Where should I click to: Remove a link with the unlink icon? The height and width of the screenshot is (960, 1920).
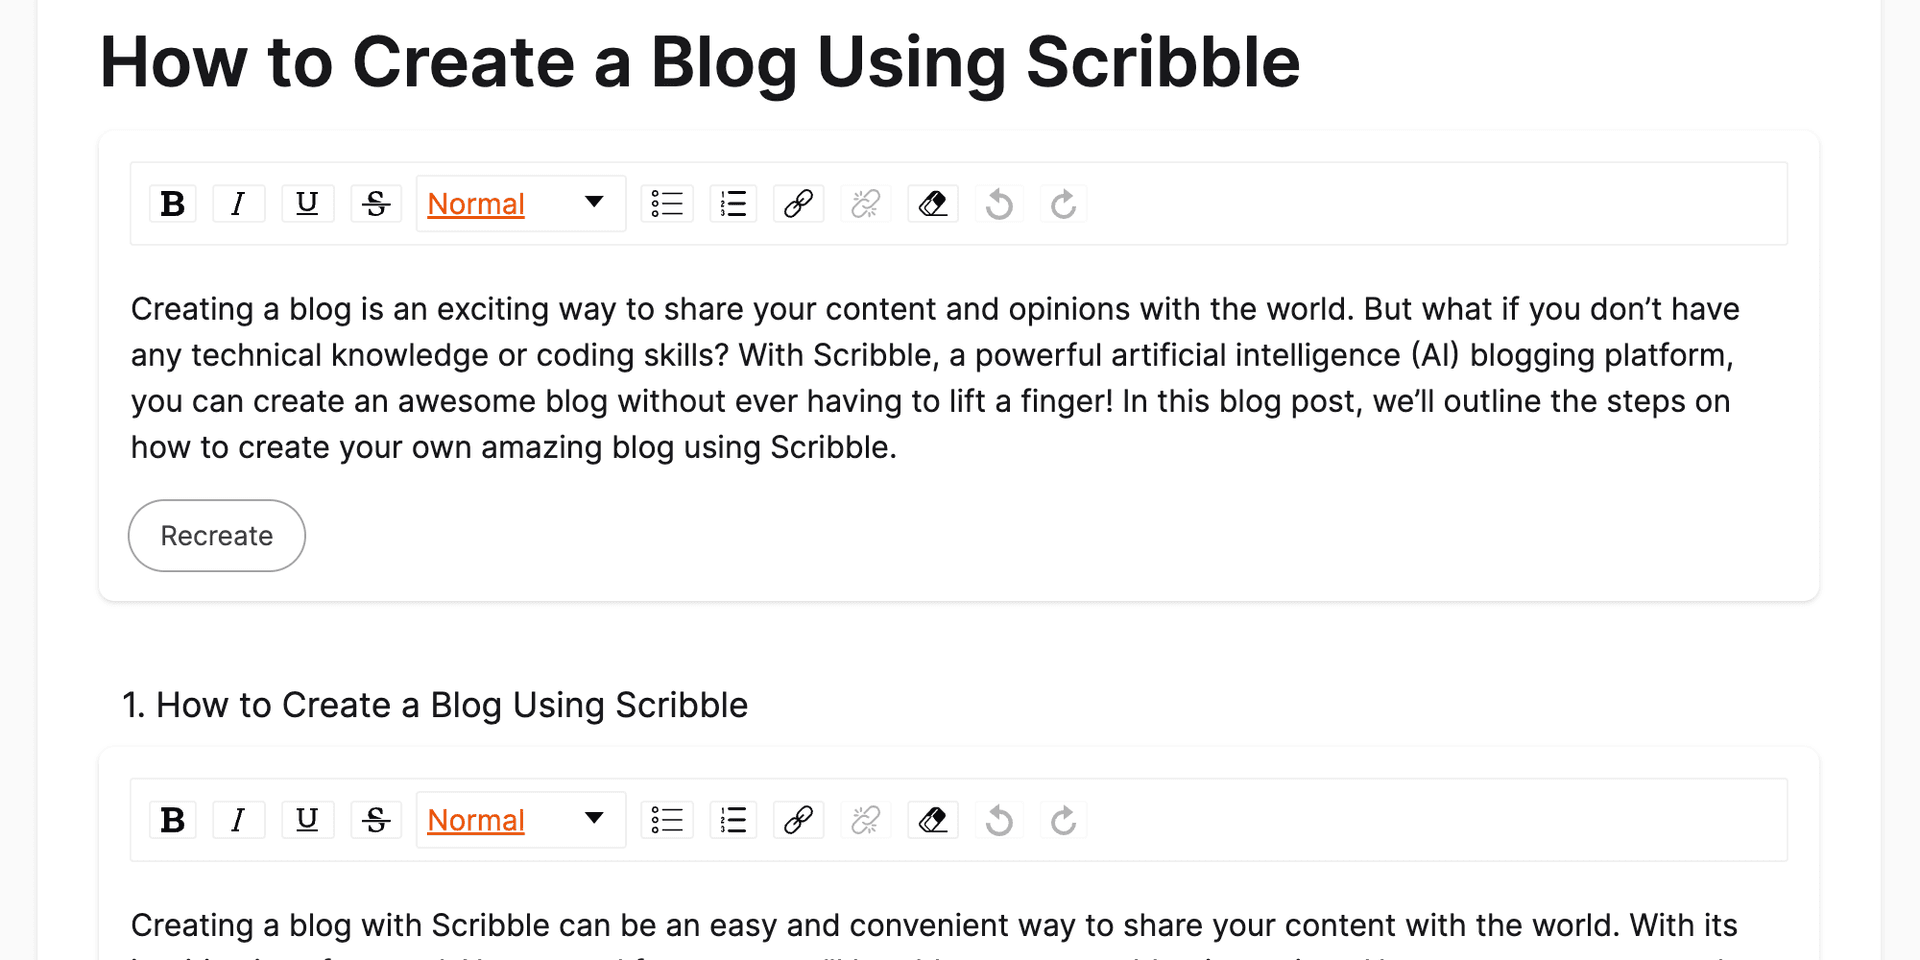(865, 203)
